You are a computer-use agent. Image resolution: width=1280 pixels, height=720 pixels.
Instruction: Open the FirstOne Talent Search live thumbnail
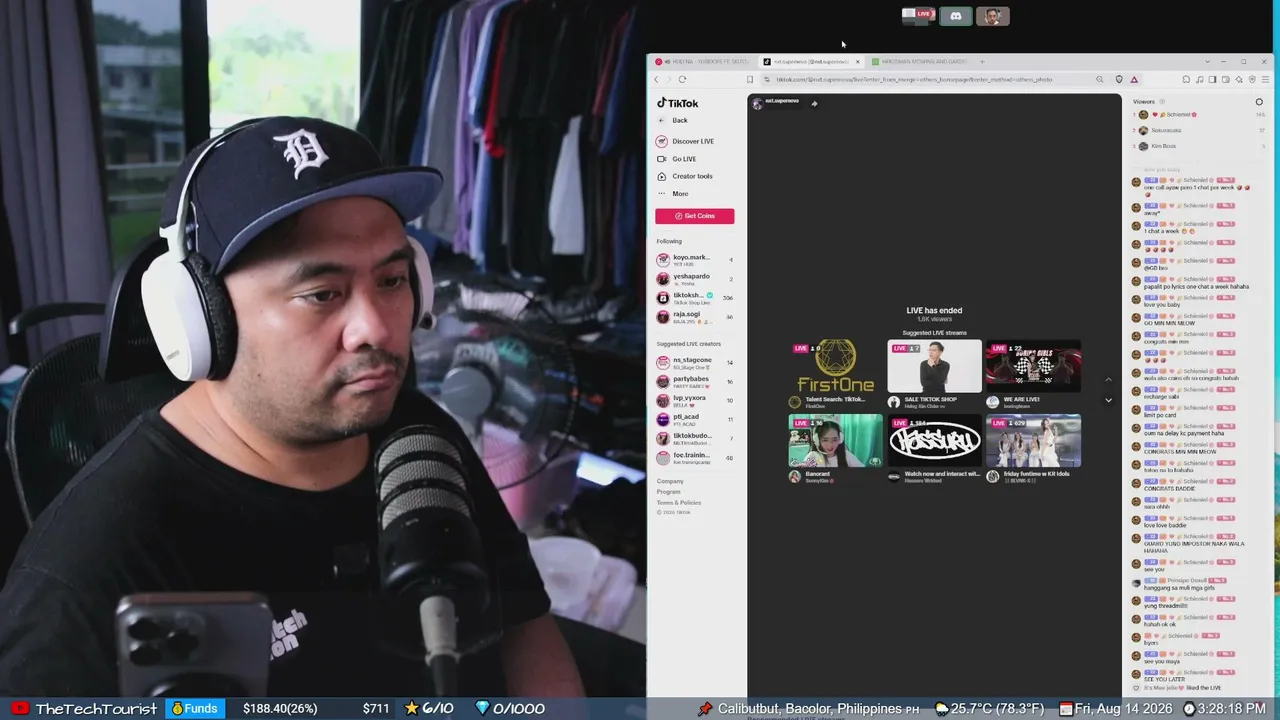pos(836,366)
